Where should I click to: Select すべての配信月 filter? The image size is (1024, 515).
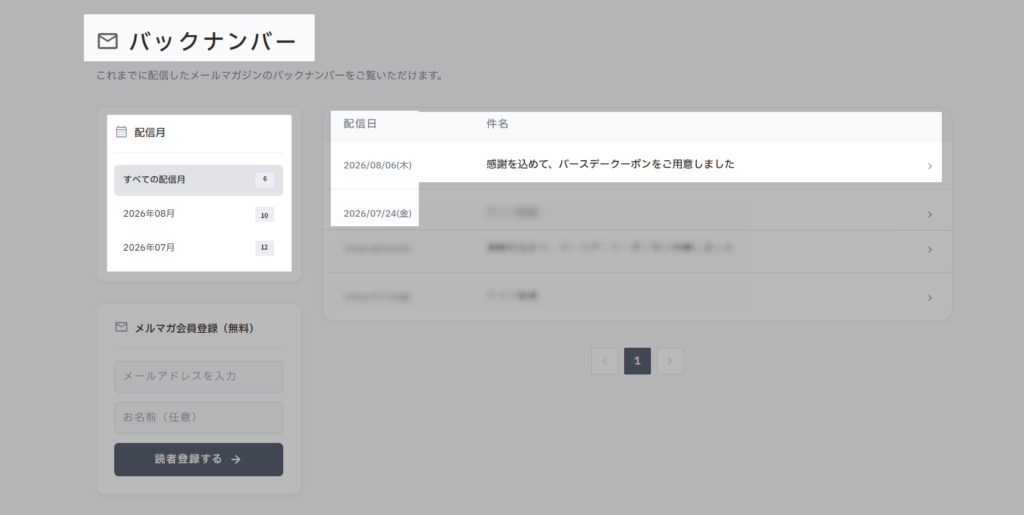coord(199,180)
